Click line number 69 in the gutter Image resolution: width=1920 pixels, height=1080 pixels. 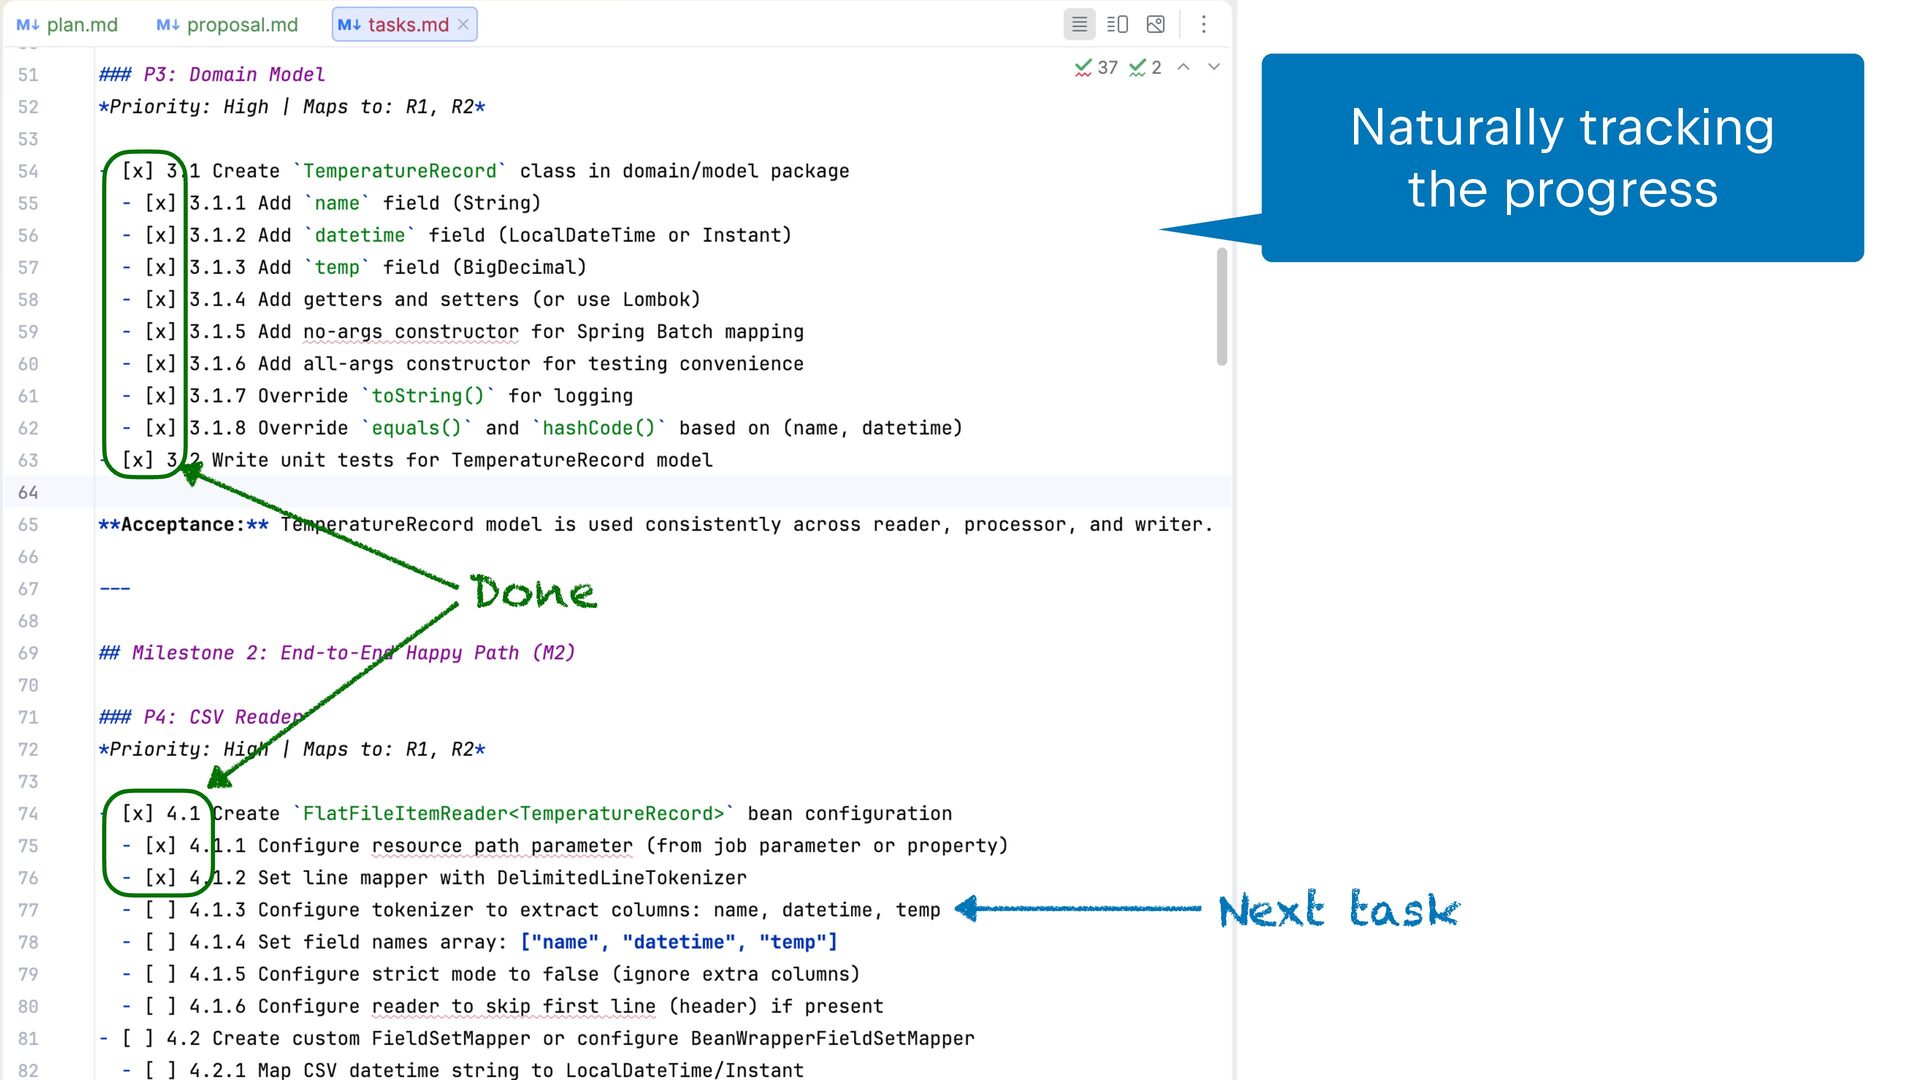click(x=28, y=653)
